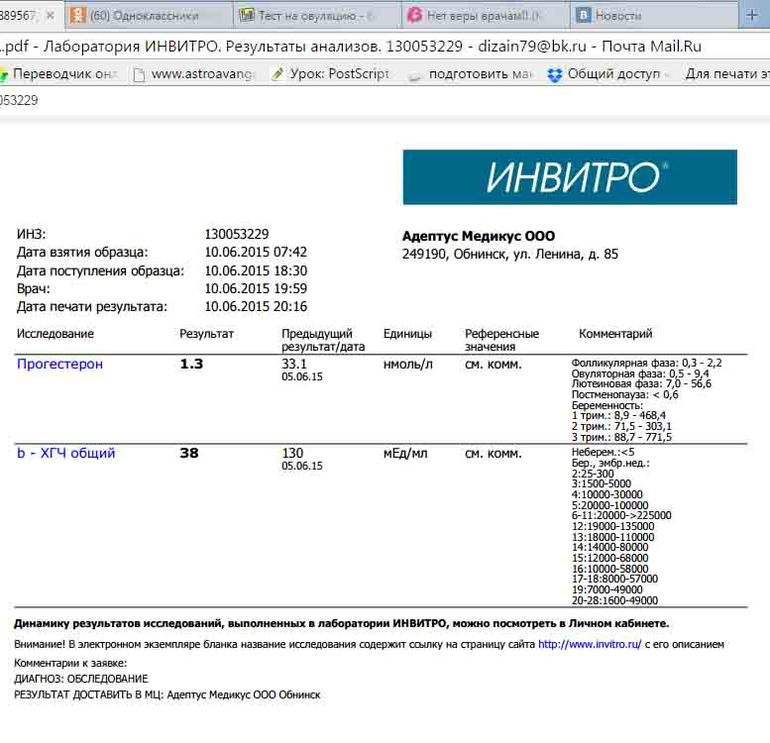
Task: Click the мЕд/мл unit text
Action: pos(405,453)
